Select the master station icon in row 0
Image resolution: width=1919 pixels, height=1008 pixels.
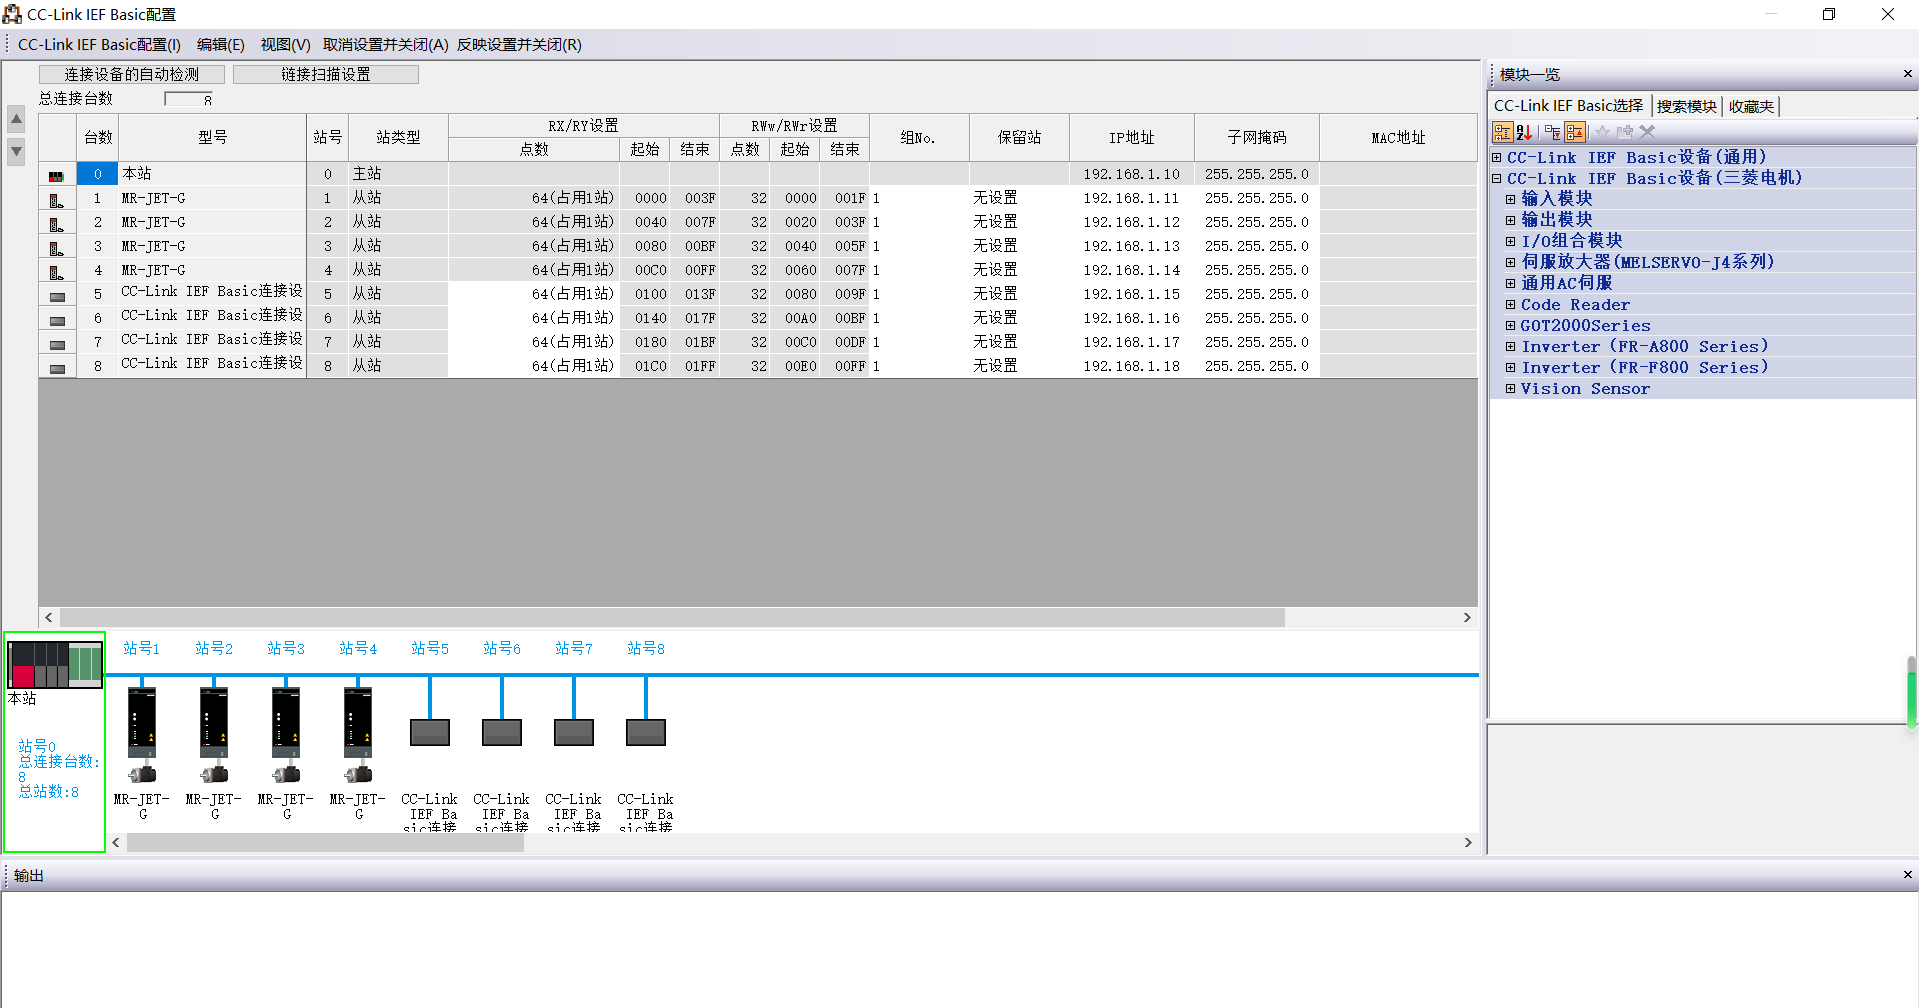[x=57, y=175]
